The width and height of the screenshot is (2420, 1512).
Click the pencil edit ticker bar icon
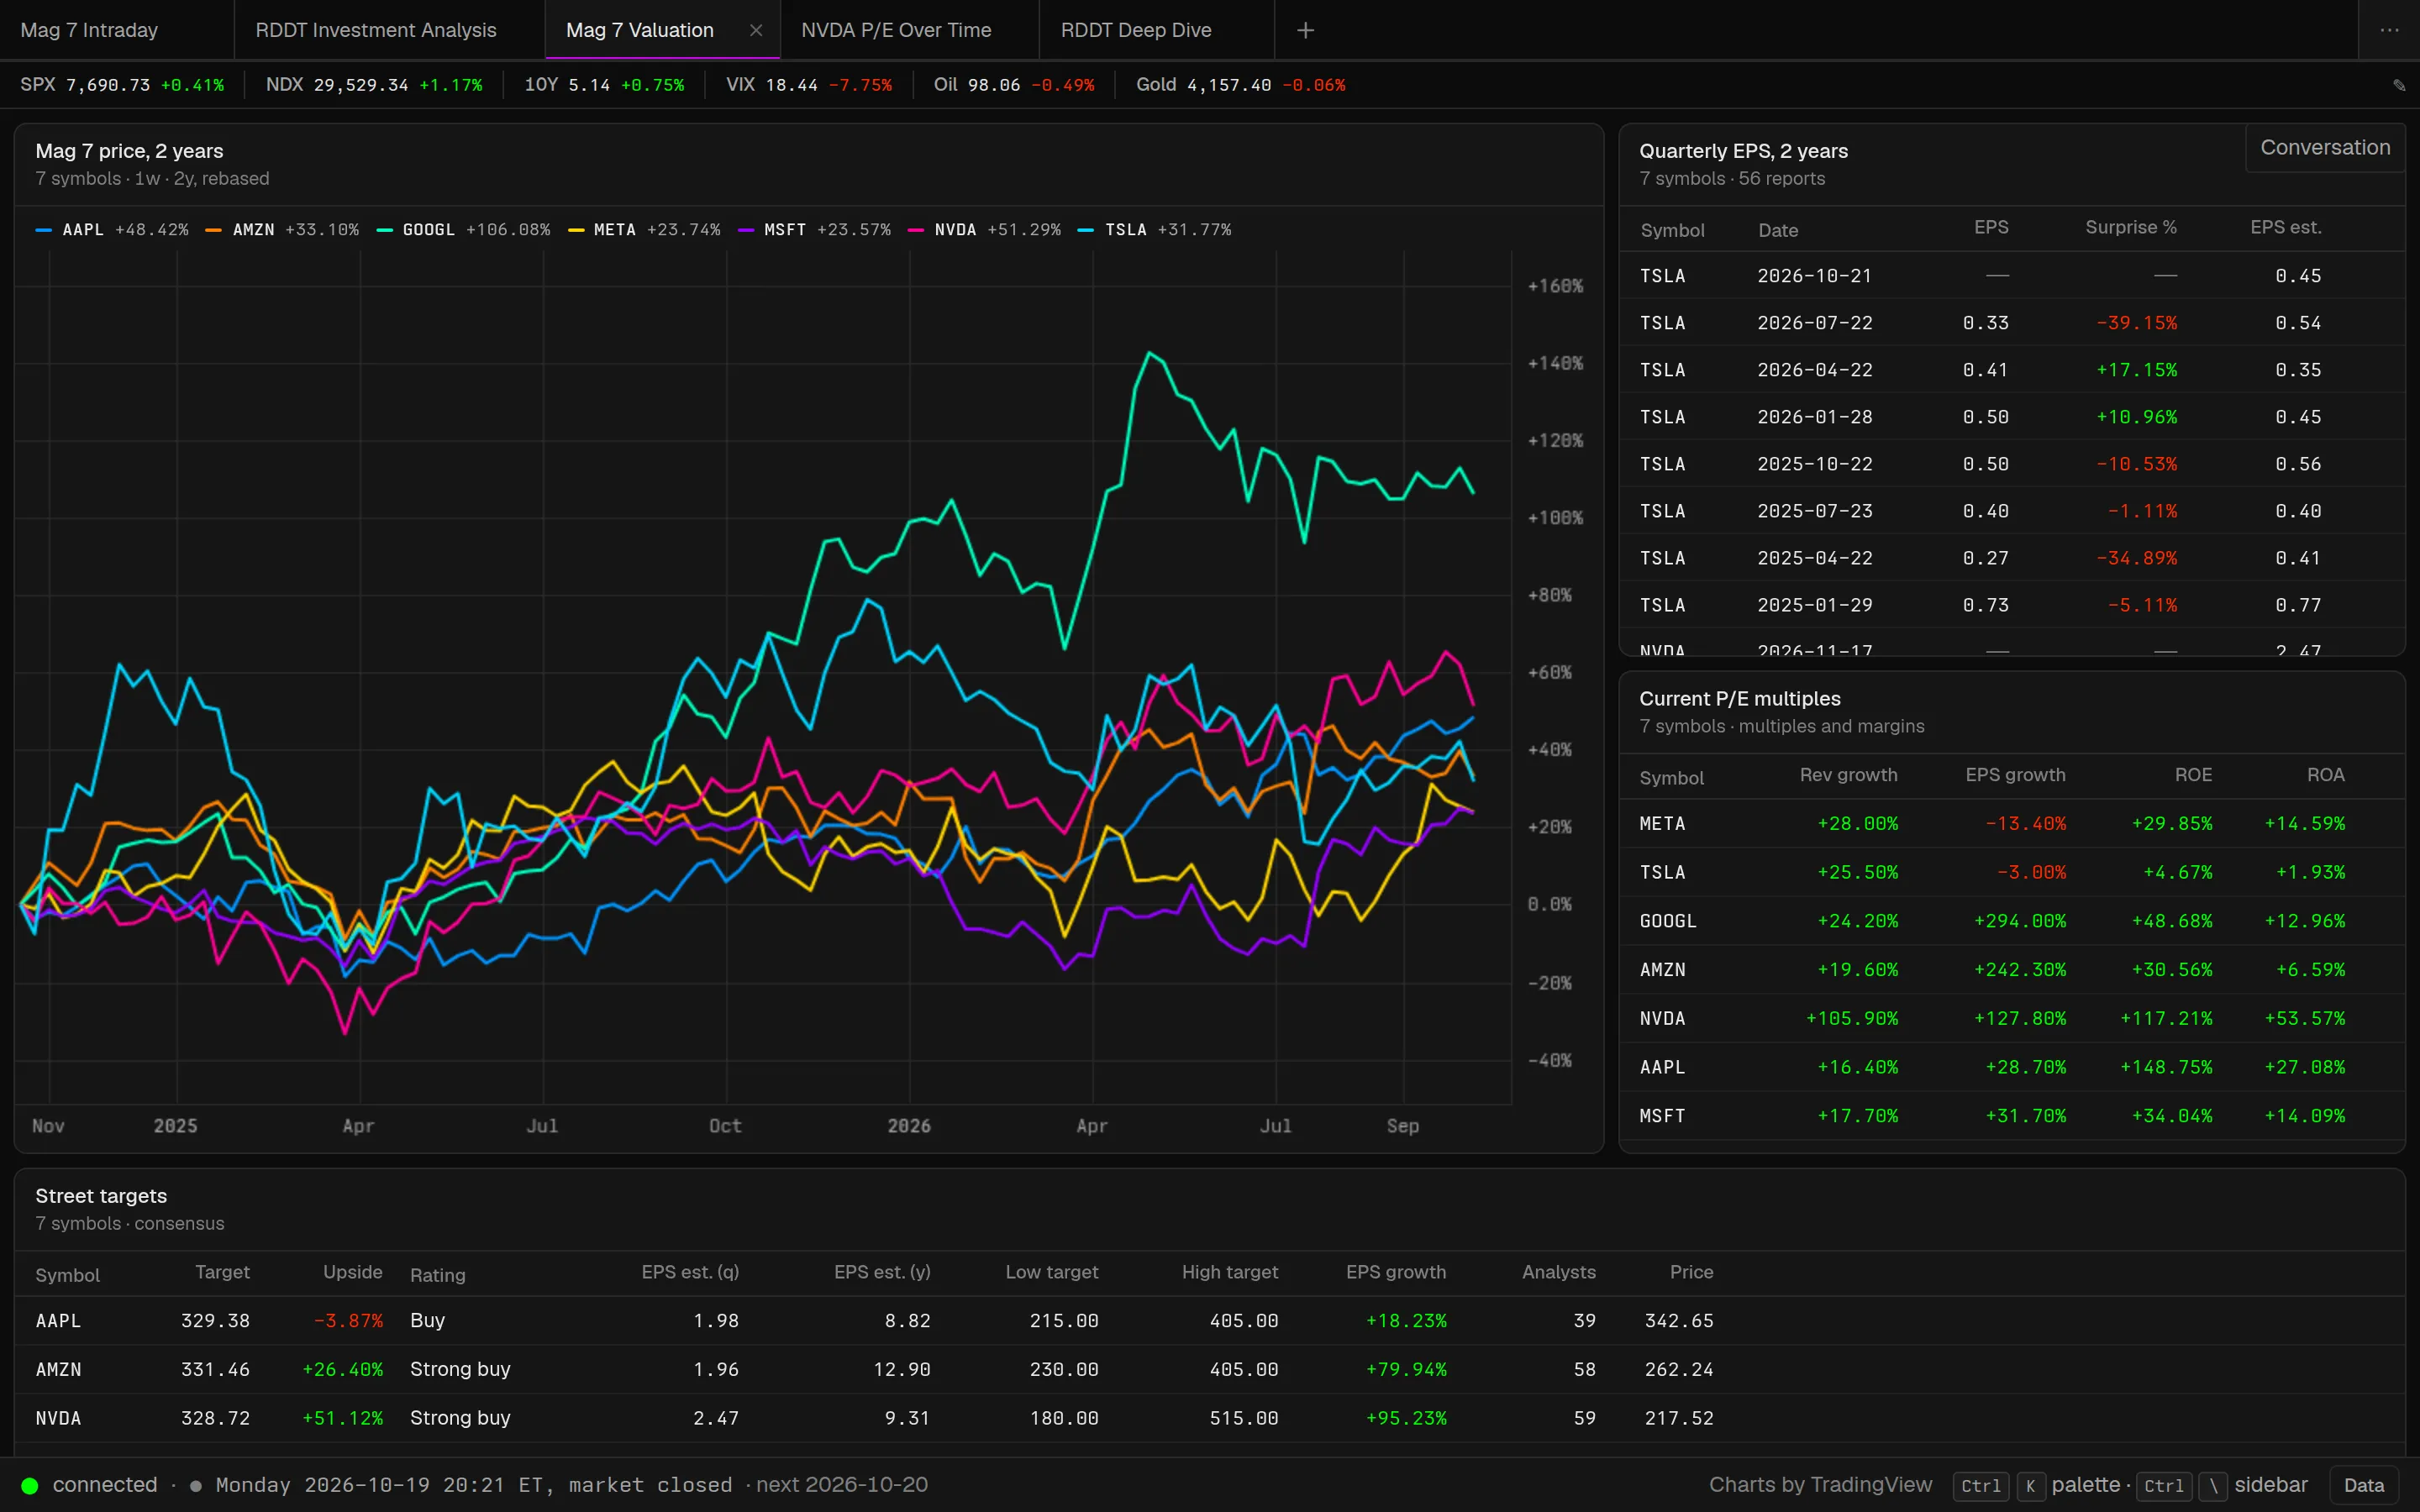(x=2399, y=85)
